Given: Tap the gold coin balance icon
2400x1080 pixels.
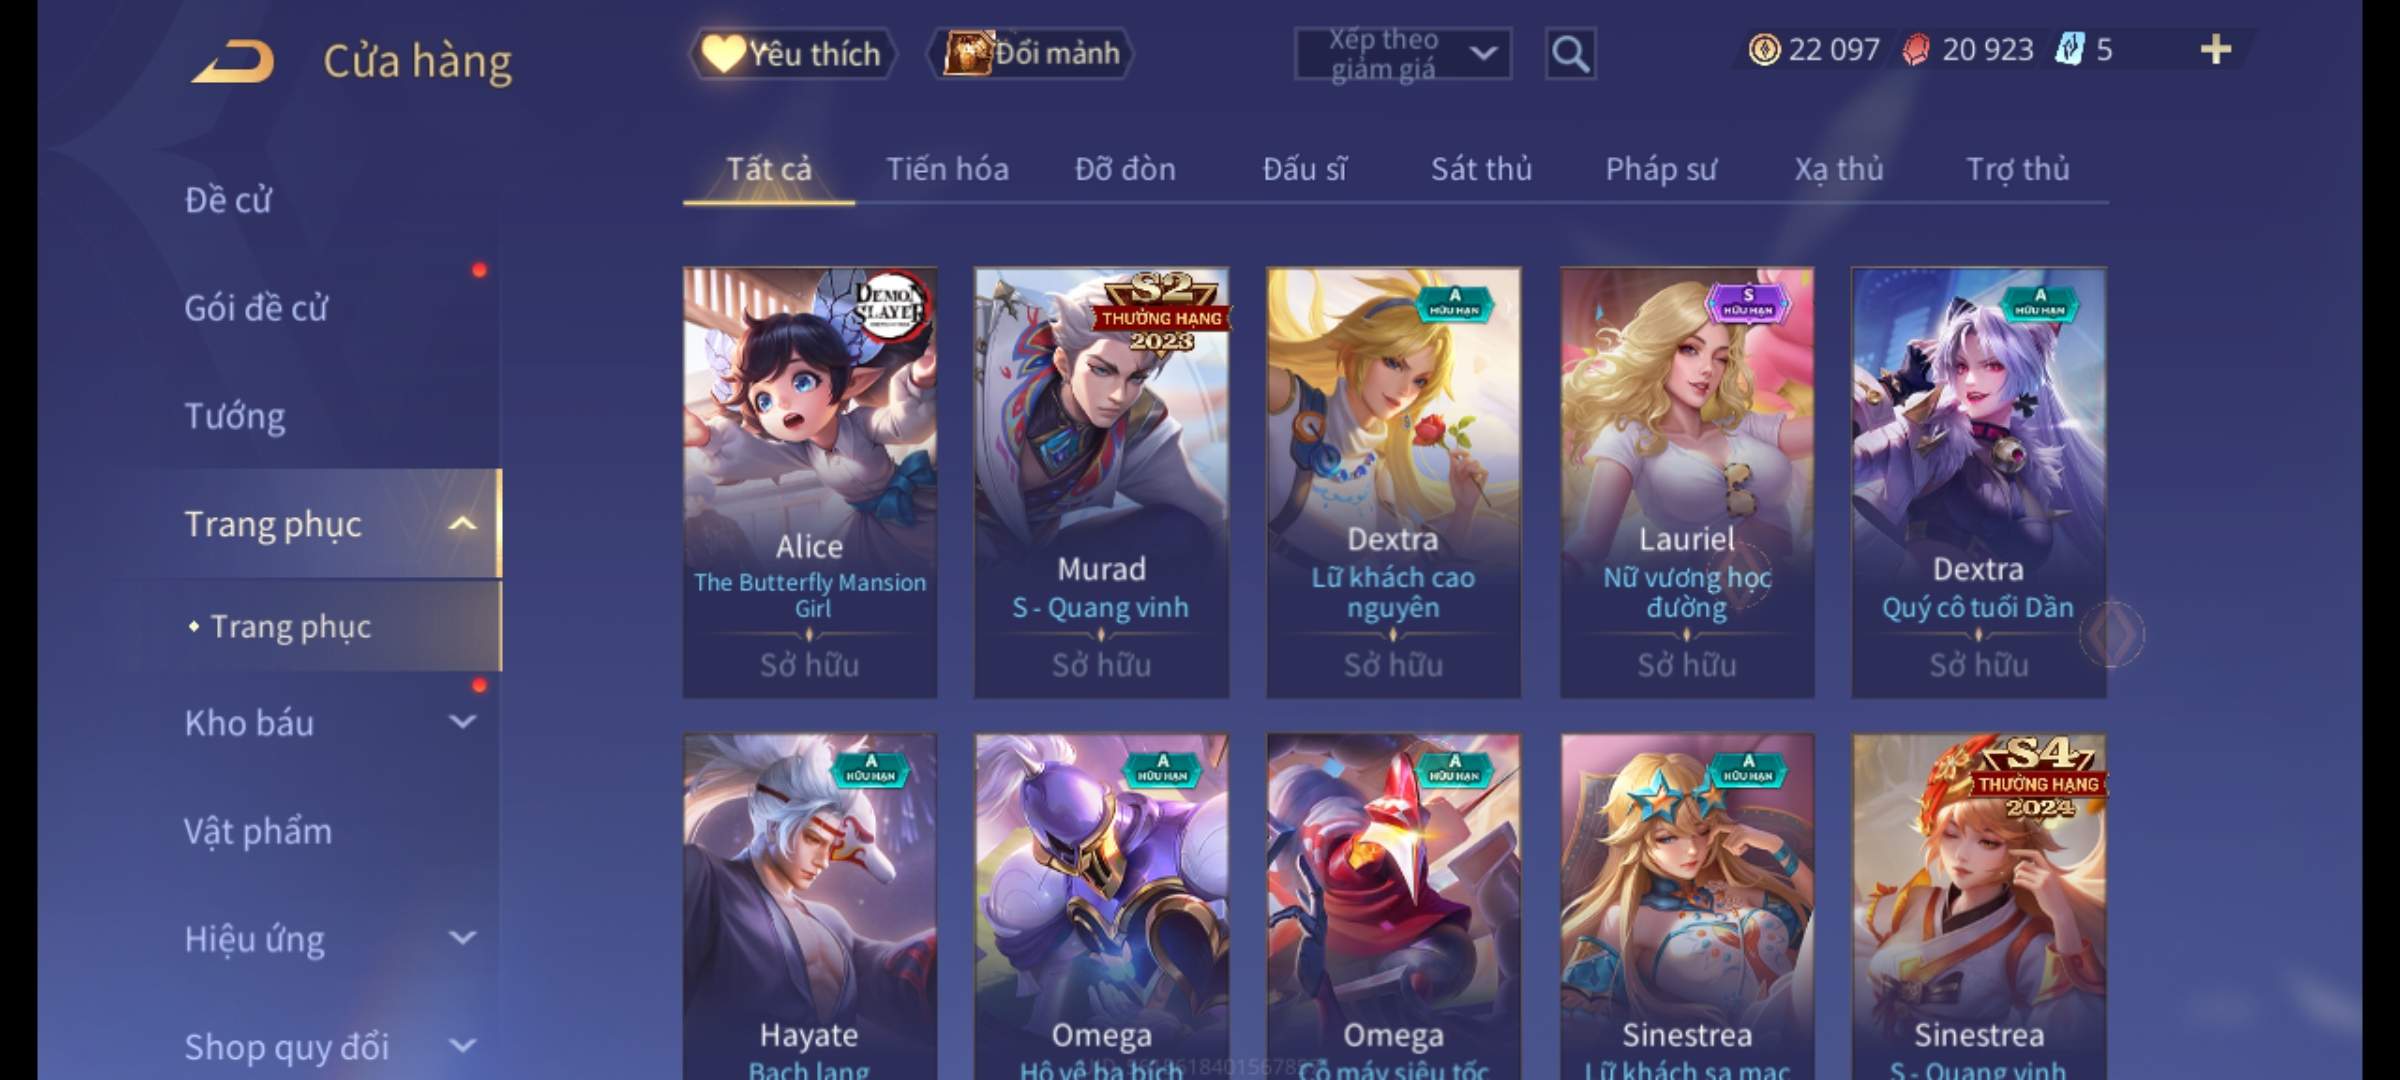Looking at the screenshot, I should (1764, 49).
